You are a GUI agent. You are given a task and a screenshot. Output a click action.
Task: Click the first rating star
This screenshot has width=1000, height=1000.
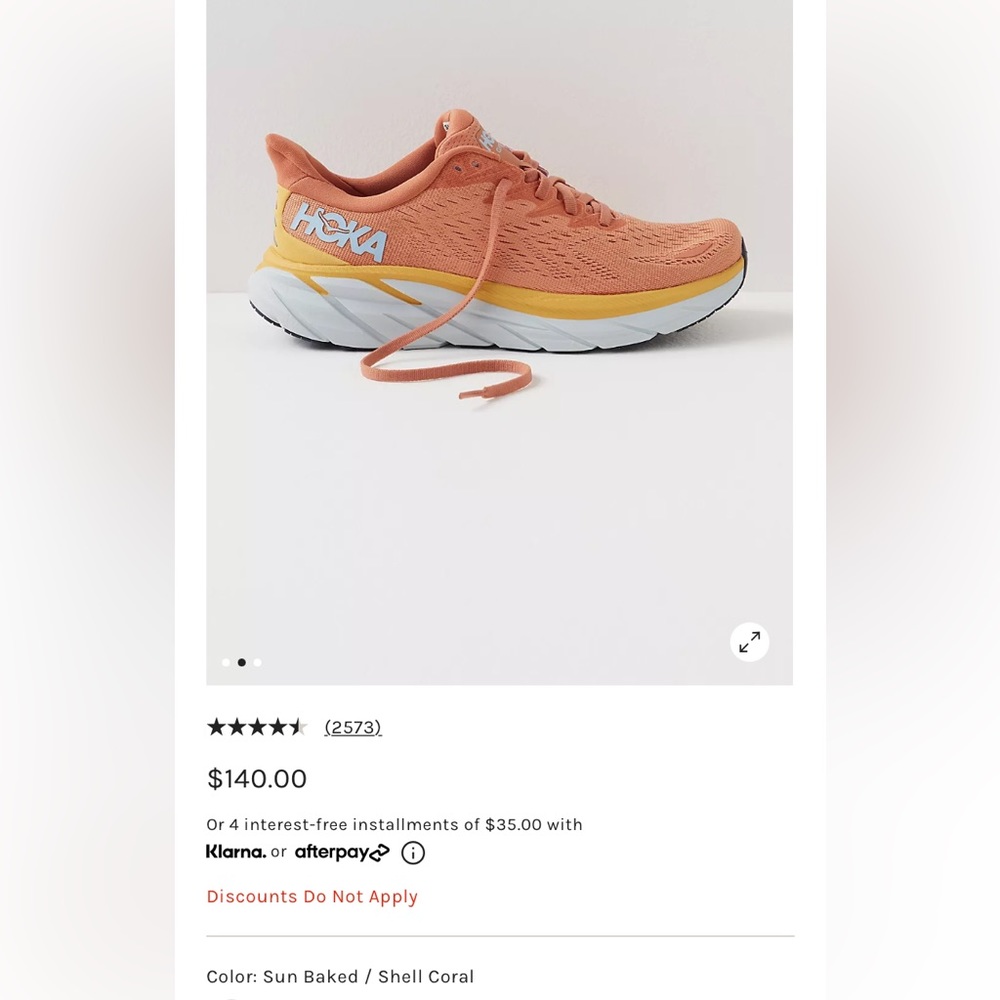(x=215, y=727)
